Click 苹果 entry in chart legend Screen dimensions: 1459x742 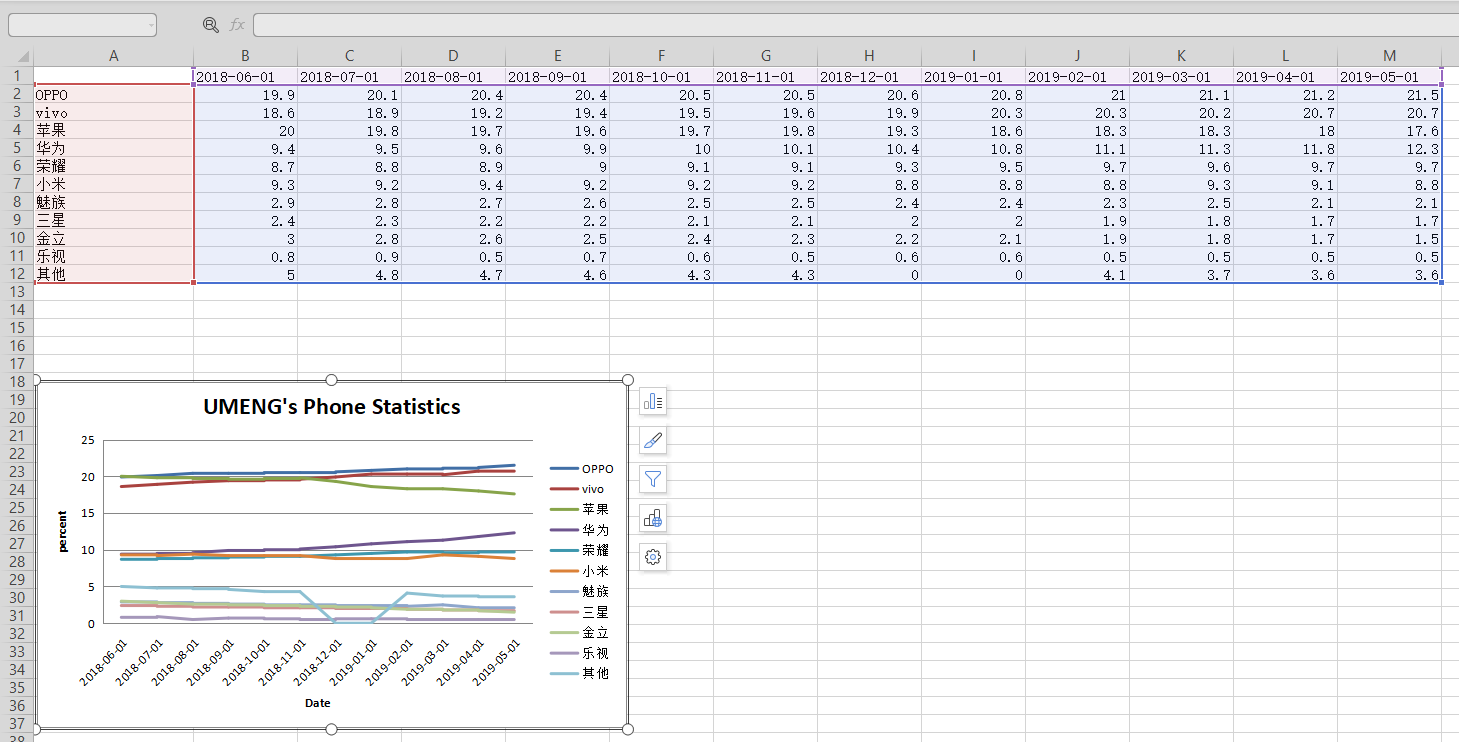(580, 510)
